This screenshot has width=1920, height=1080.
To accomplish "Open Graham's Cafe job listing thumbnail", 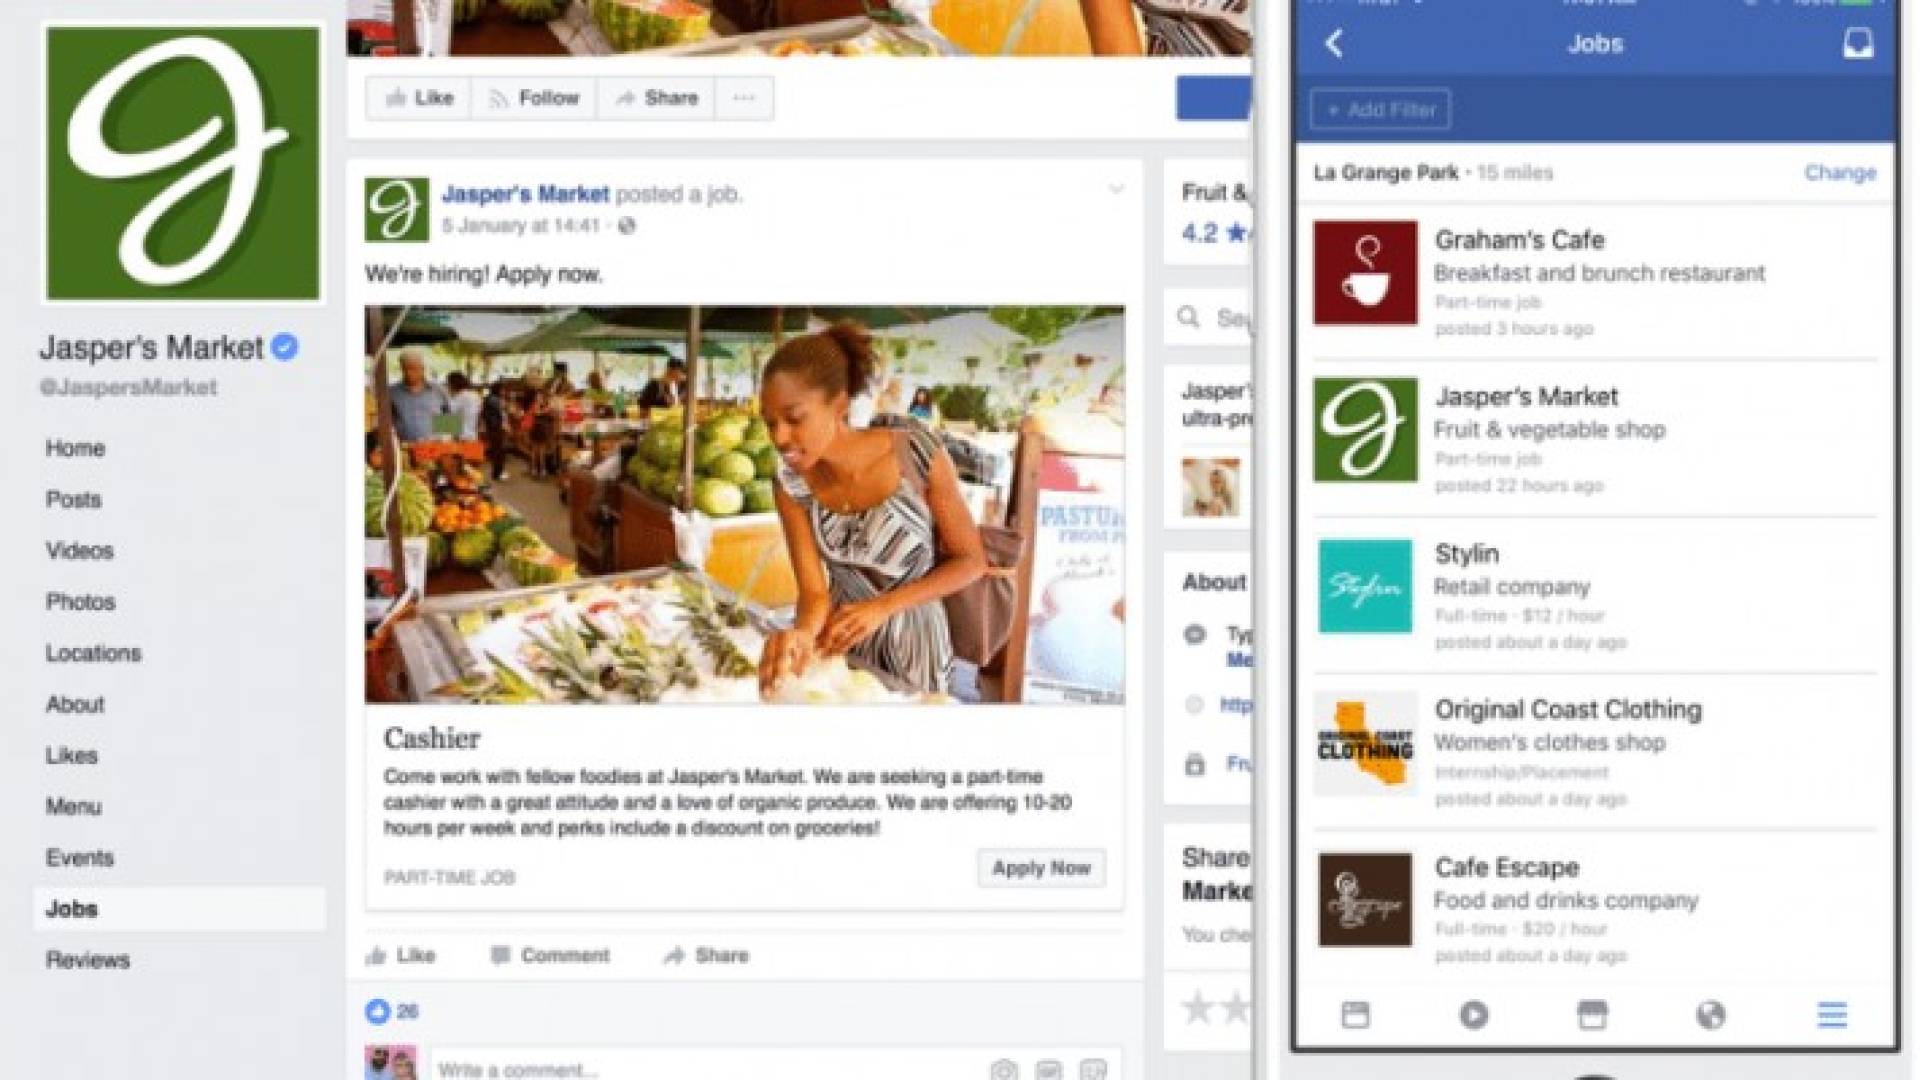I will point(1365,273).
